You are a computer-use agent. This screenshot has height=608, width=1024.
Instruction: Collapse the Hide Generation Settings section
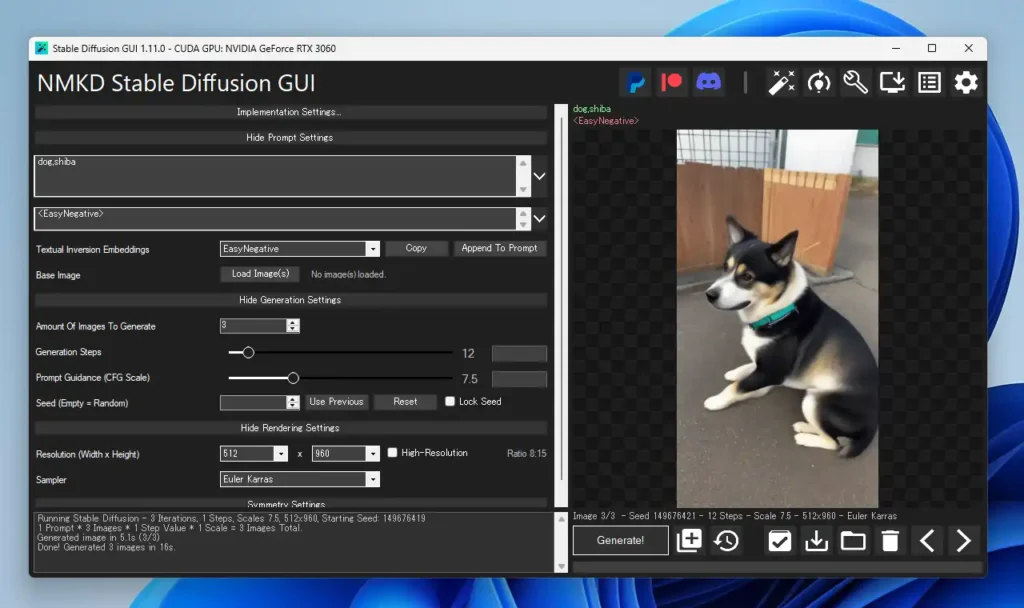pos(290,300)
